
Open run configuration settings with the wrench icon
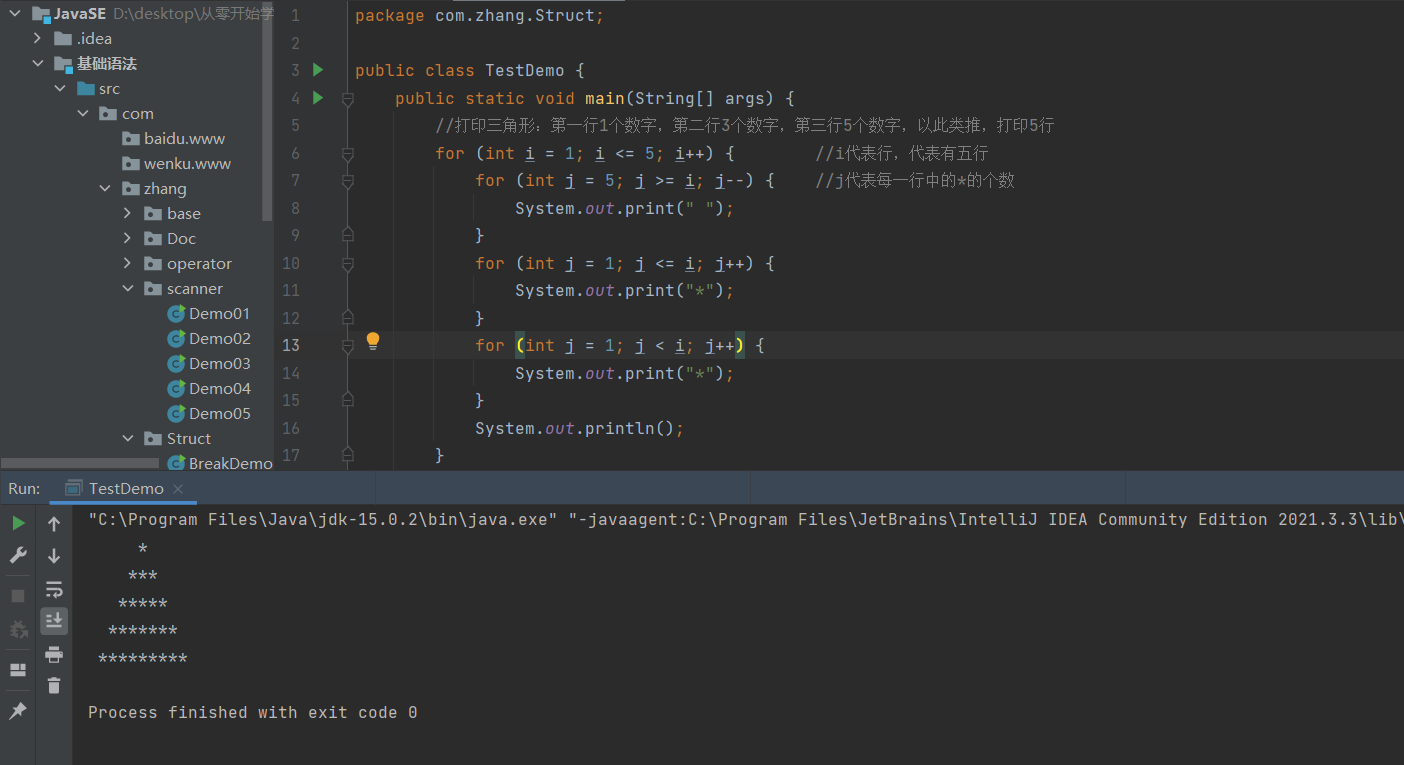[x=18, y=555]
